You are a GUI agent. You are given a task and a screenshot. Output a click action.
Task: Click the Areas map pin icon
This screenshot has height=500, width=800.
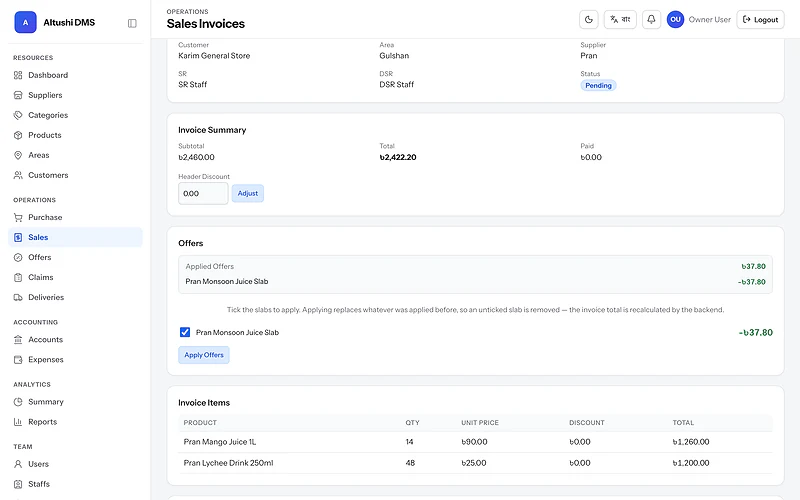coord(18,155)
